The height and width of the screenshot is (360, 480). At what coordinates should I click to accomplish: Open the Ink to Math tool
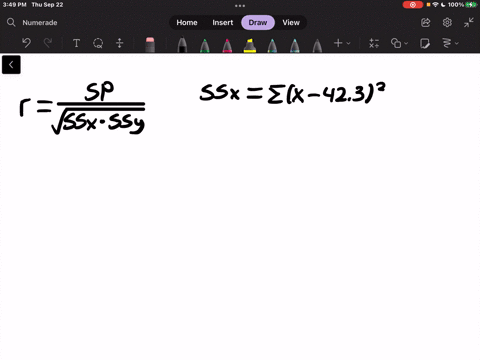(x=374, y=43)
